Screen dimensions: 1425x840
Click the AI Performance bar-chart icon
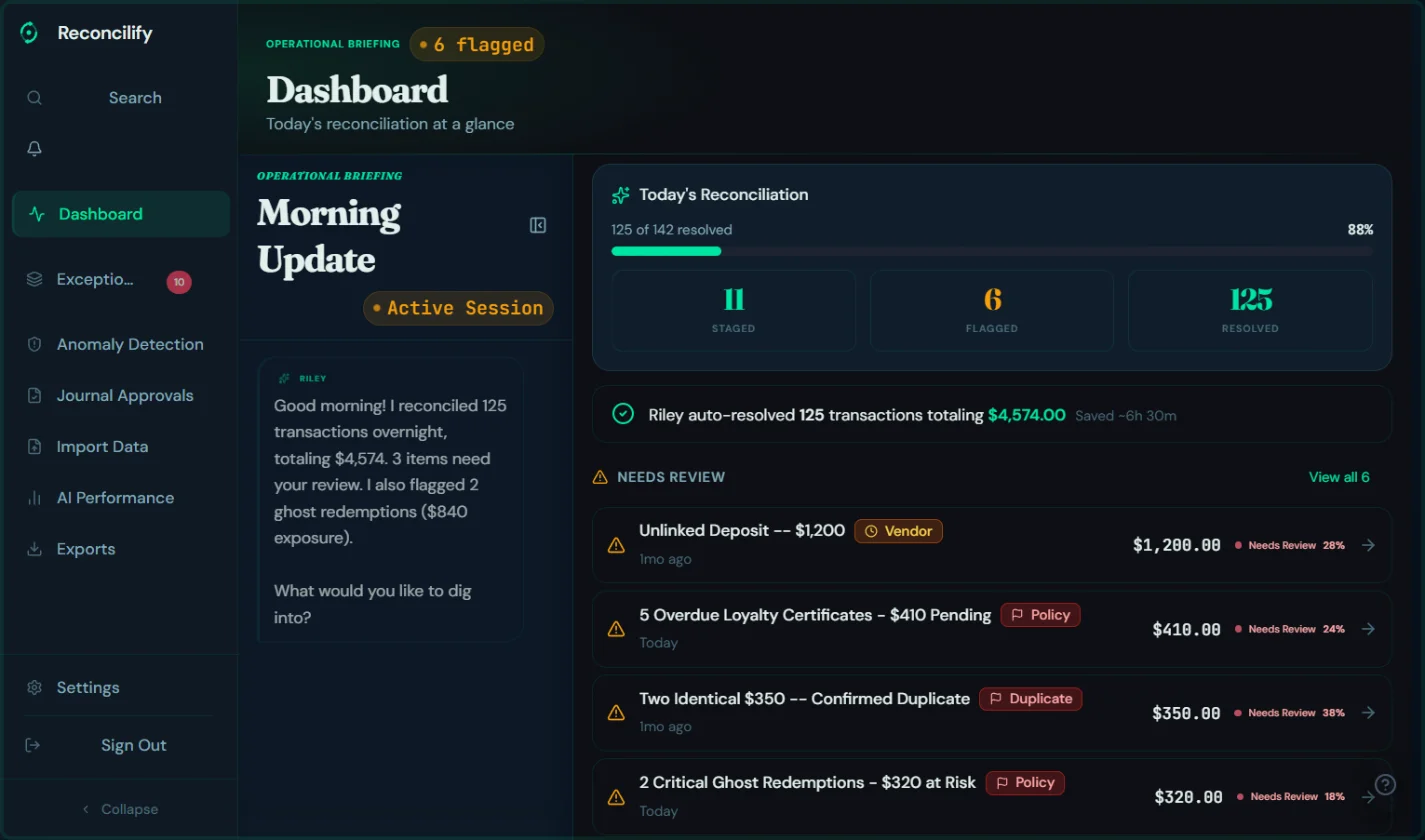click(34, 497)
